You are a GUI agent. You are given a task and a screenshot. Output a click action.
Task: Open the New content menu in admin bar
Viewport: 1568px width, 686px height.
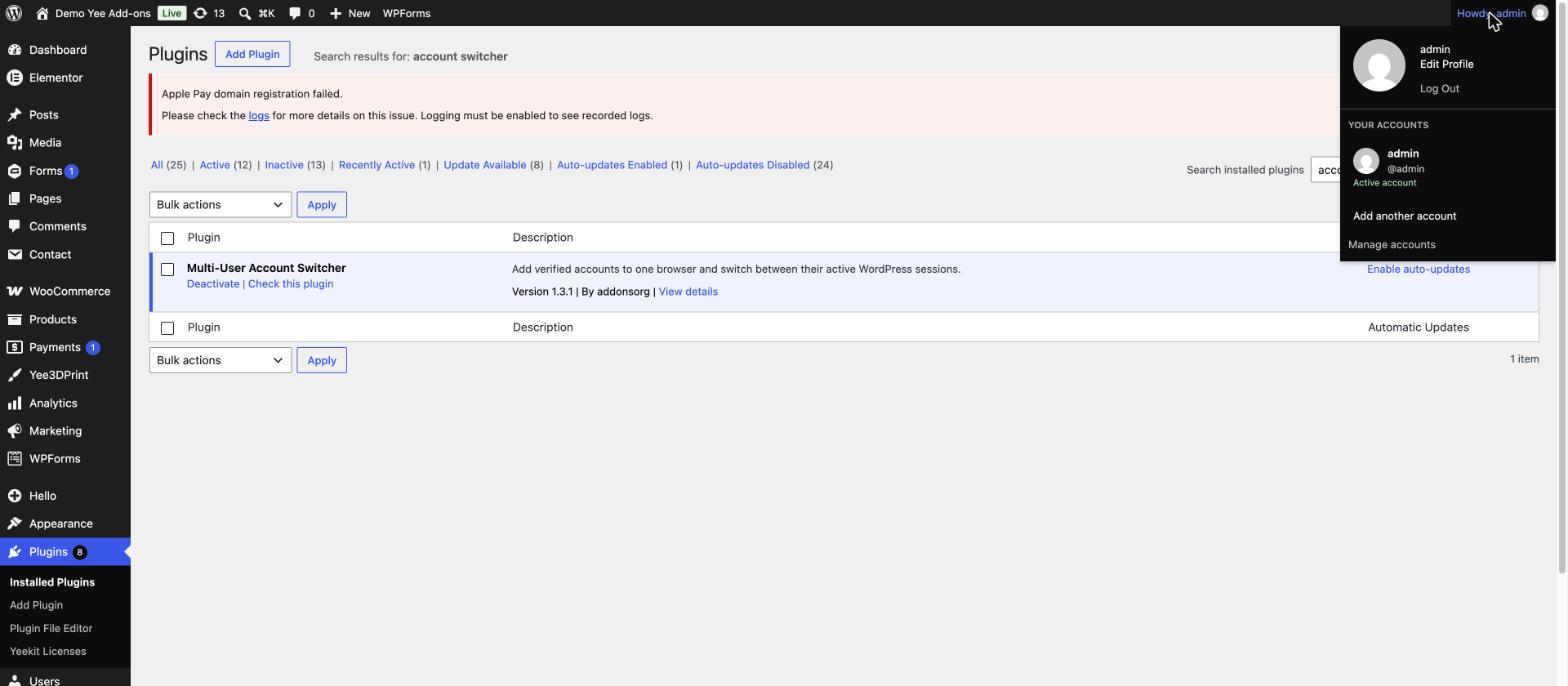(350, 13)
